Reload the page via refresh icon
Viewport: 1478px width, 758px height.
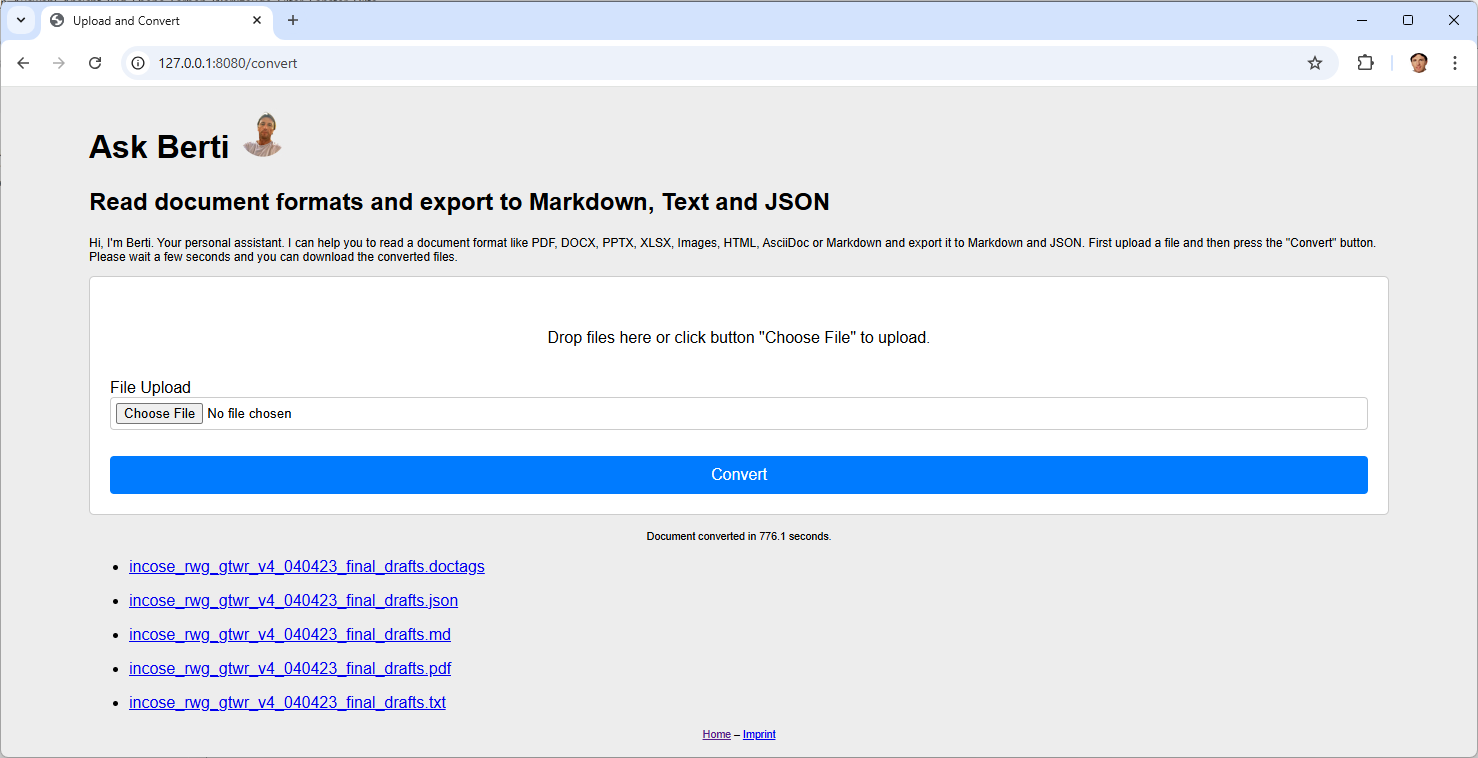click(95, 62)
